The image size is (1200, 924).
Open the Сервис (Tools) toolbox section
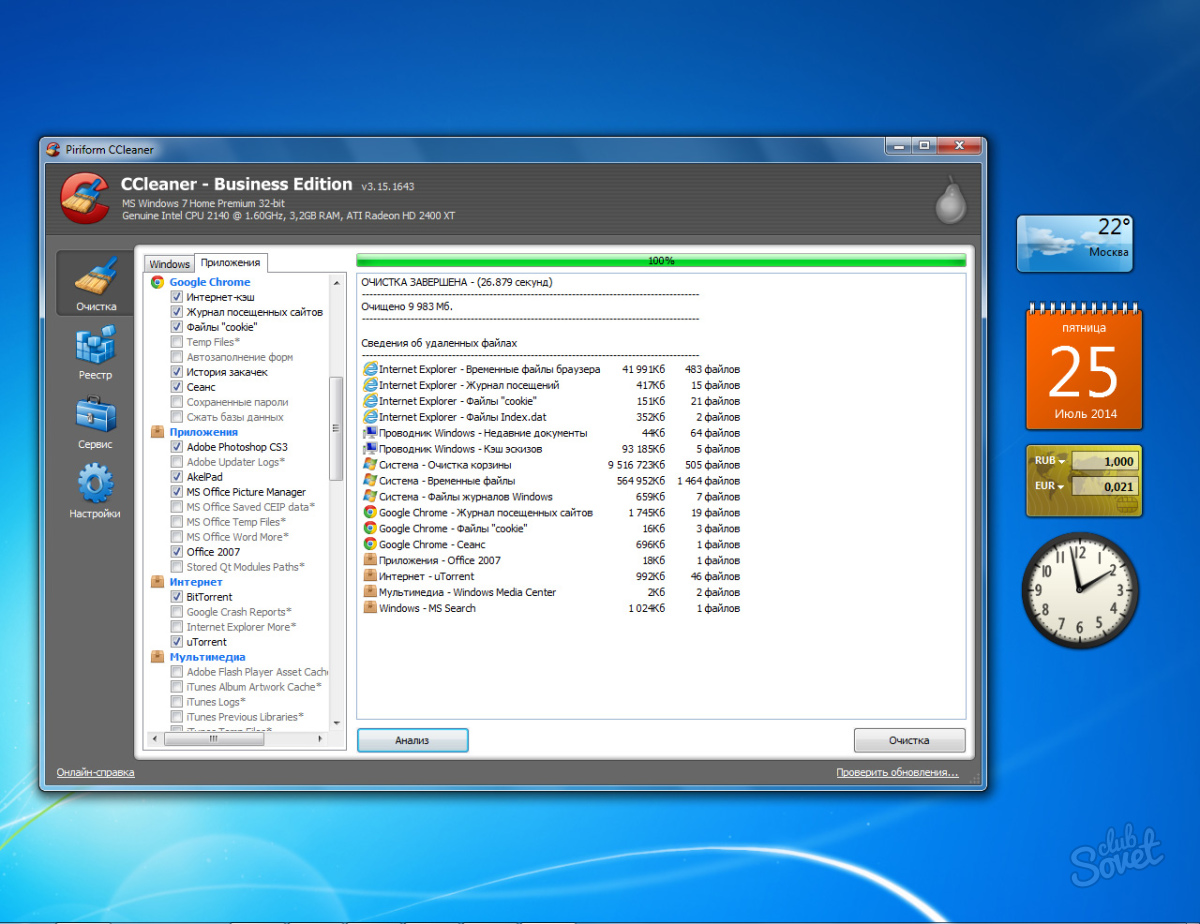pos(96,422)
